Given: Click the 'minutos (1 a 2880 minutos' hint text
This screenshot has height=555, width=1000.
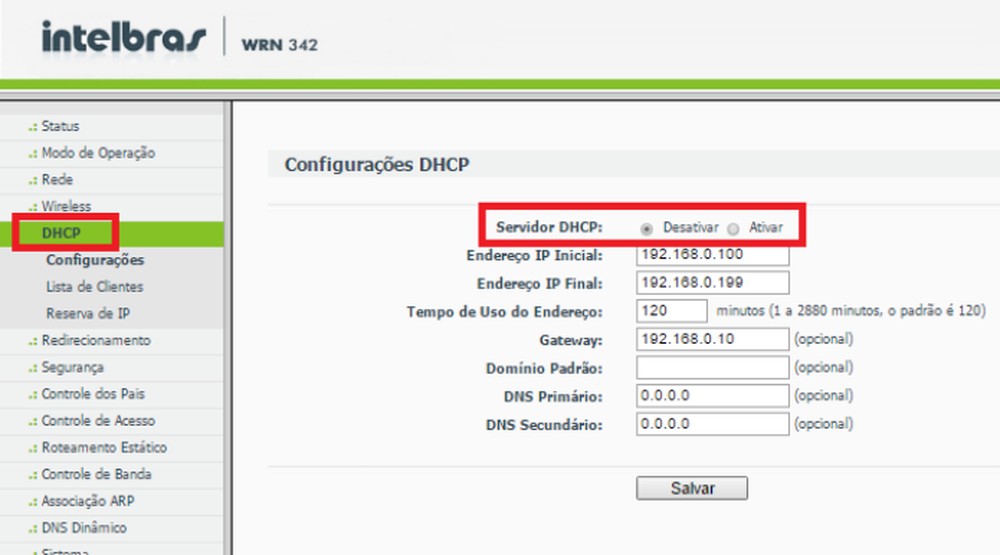Looking at the screenshot, I should (851, 311).
